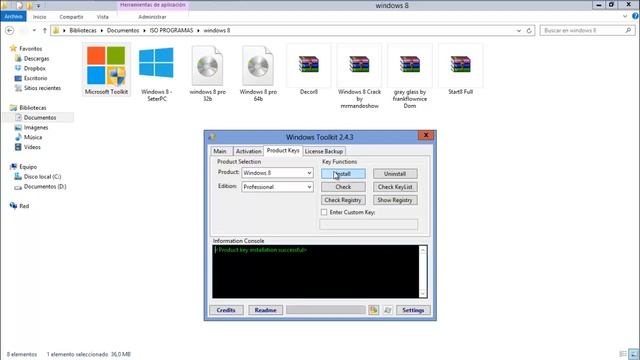This screenshot has height=360, width=640.
Task: Expand the recent locations dropdown arrow
Action: pyautogui.click(x=34, y=30)
